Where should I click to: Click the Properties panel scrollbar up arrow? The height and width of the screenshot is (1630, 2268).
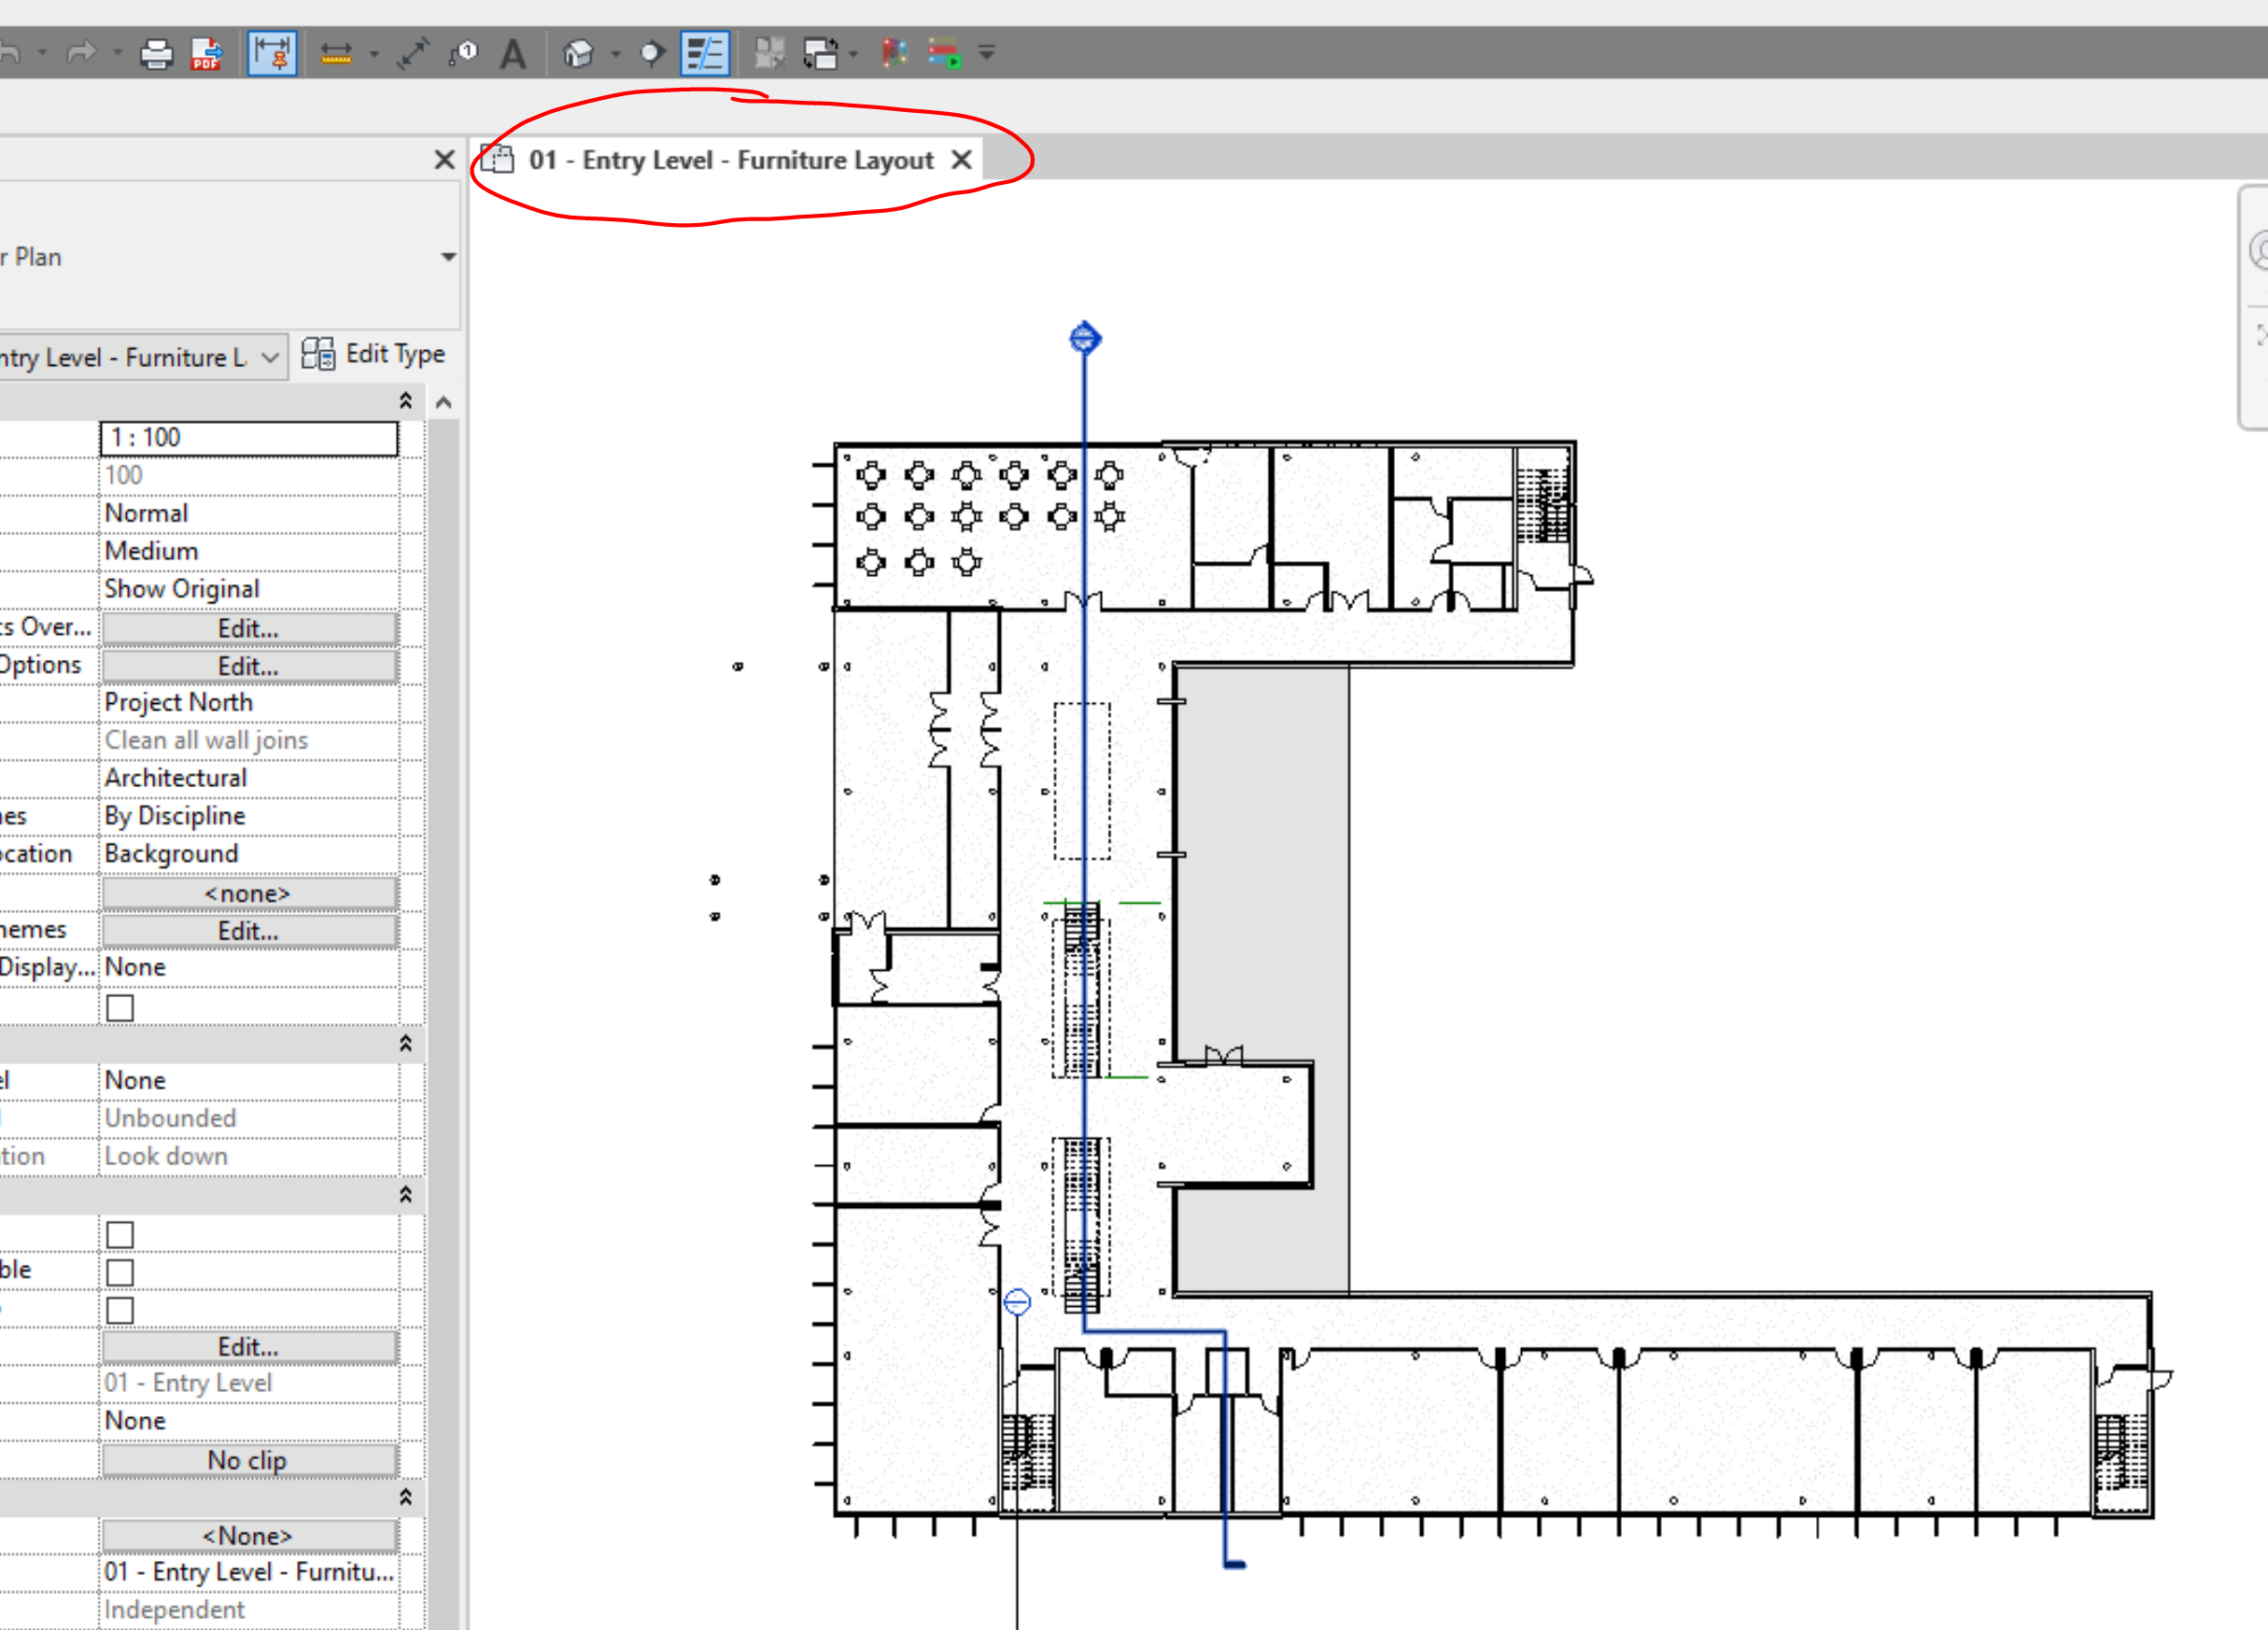[x=444, y=402]
